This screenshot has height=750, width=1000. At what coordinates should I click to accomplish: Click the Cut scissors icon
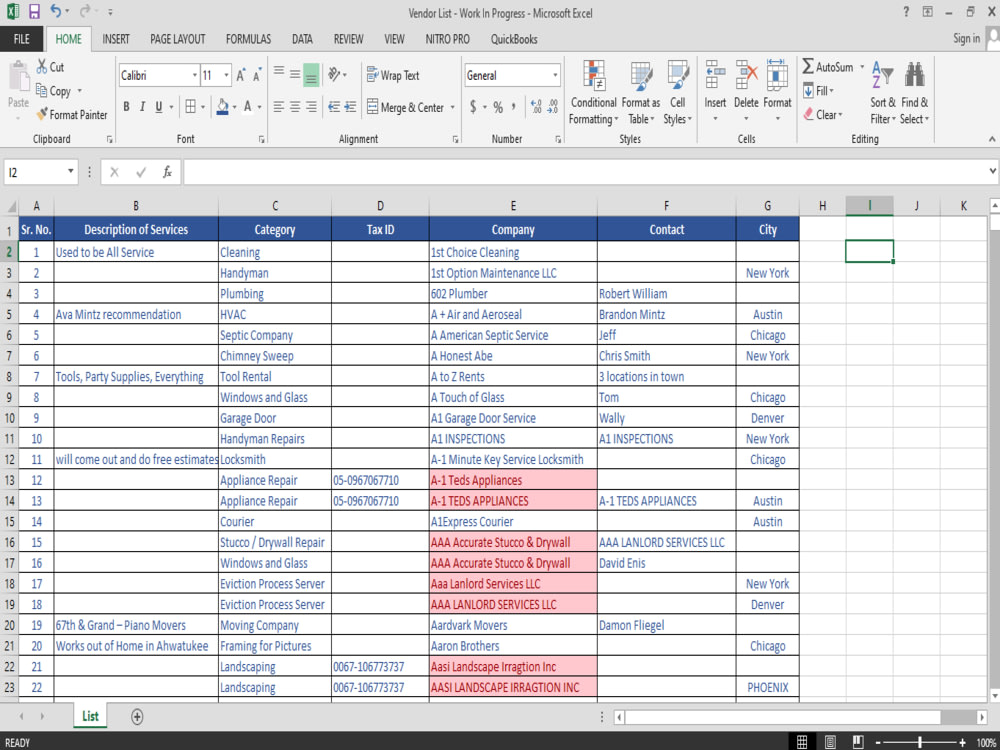[42, 66]
